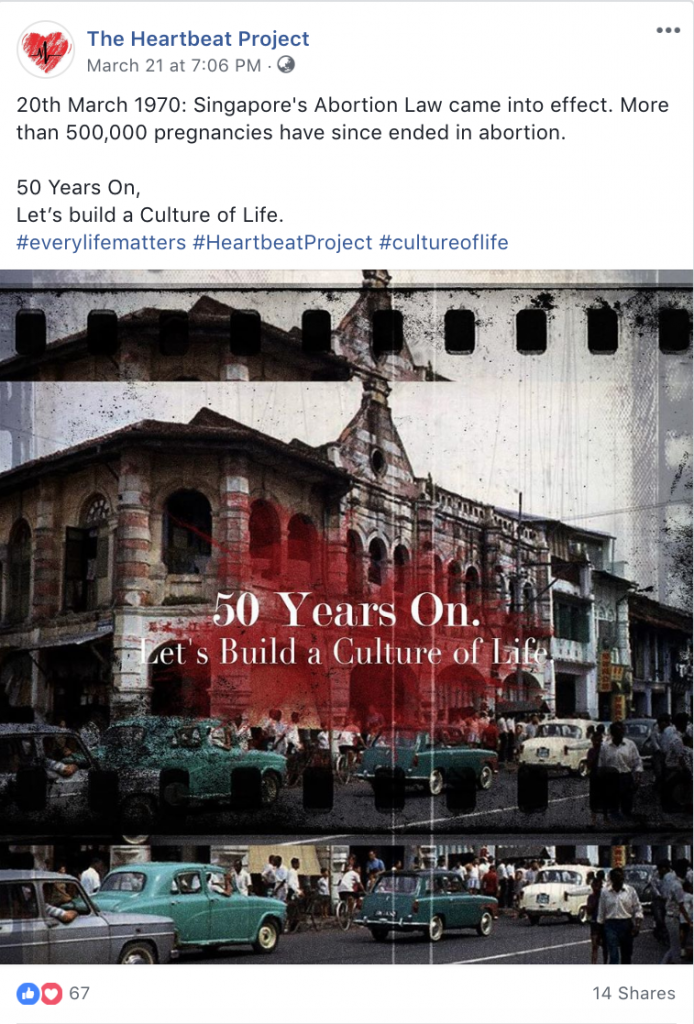Click the globe public audience icon
This screenshot has height=1024, width=694.
tap(286, 65)
